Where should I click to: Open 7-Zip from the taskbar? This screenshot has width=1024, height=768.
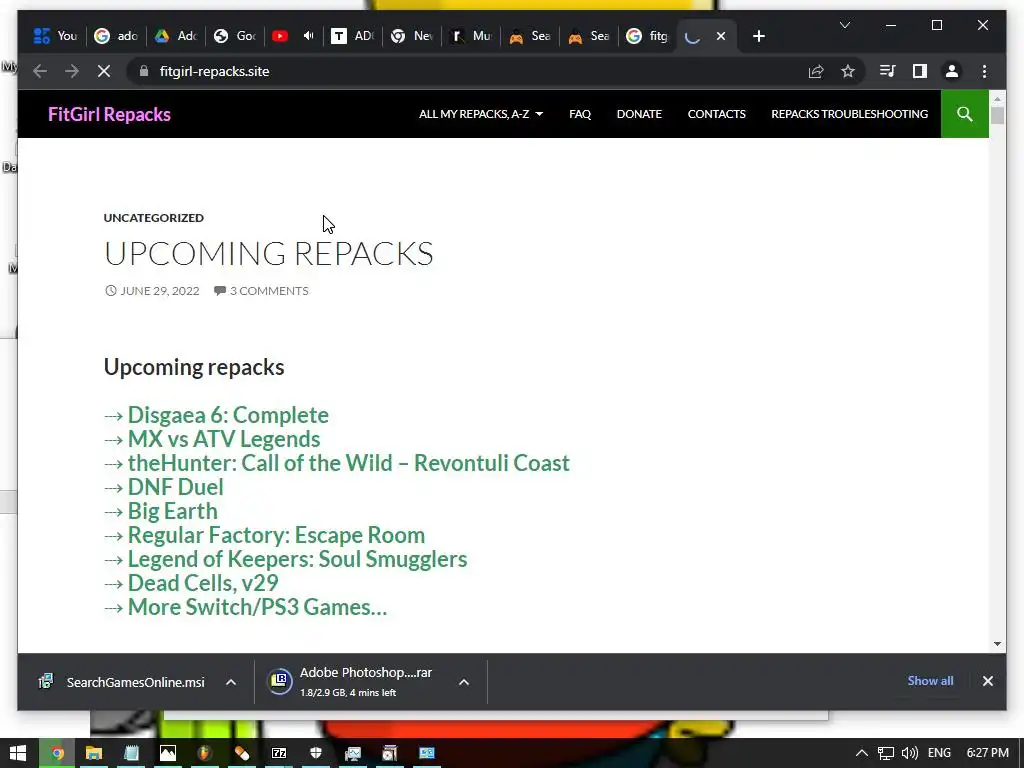pyautogui.click(x=279, y=753)
